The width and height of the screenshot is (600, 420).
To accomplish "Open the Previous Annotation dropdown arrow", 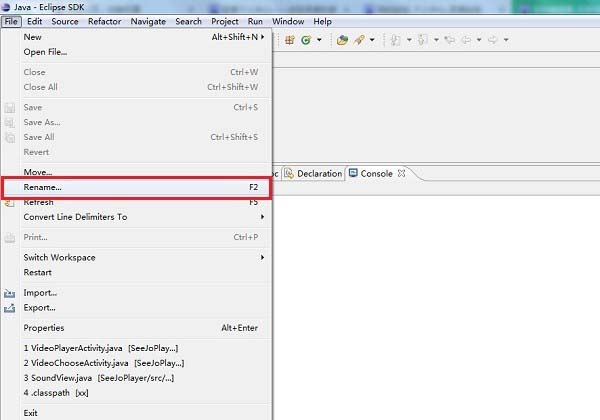I will [436, 40].
